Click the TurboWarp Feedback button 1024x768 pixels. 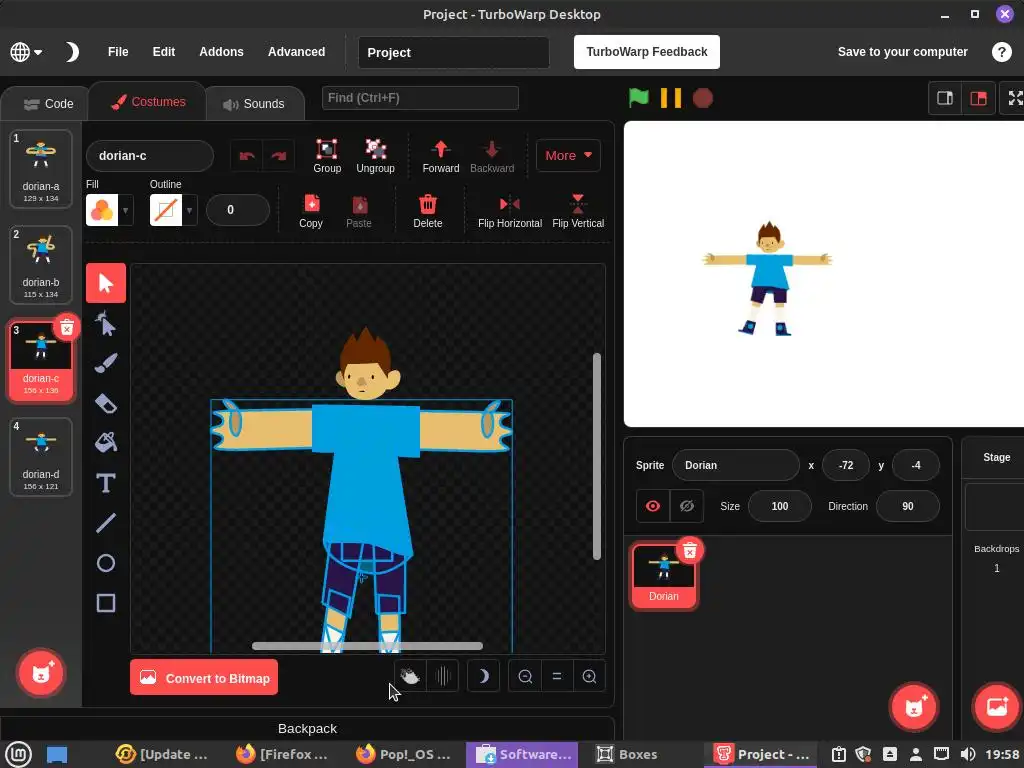pos(647,52)
